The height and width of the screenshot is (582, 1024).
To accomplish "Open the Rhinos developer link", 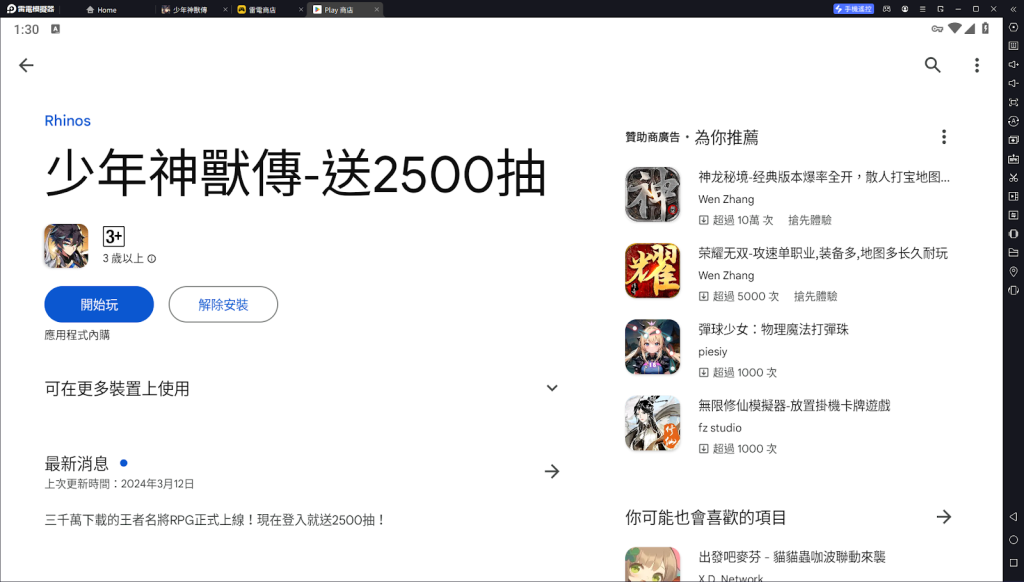I will coord(67,121).
